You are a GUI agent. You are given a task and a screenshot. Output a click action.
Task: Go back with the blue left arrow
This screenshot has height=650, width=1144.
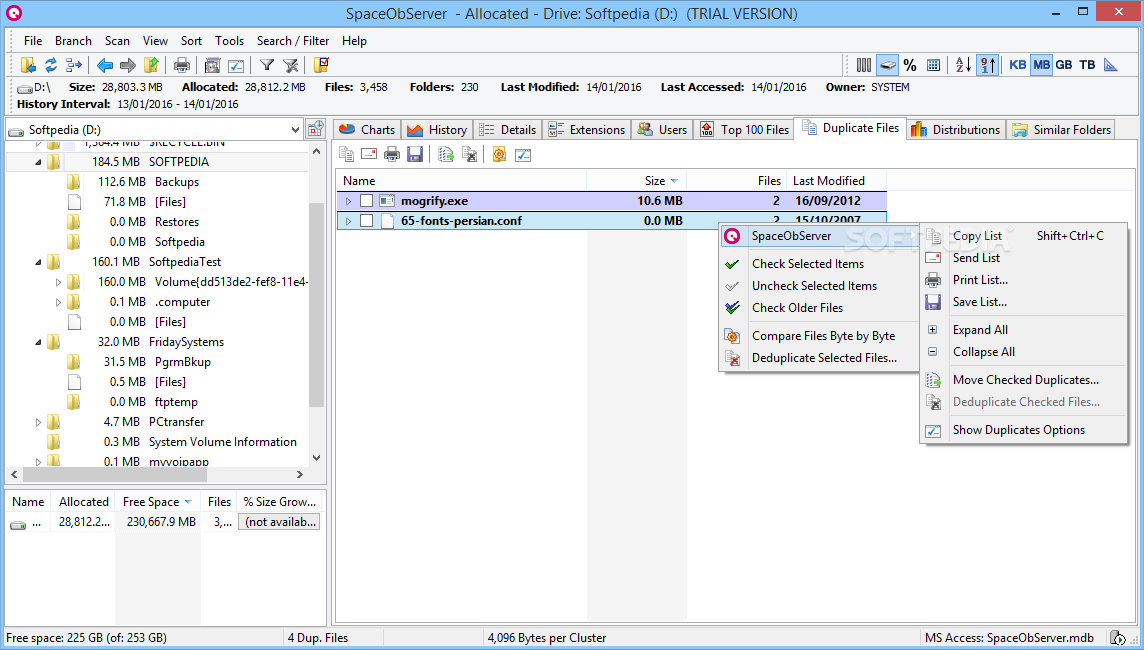coord(105,65)
